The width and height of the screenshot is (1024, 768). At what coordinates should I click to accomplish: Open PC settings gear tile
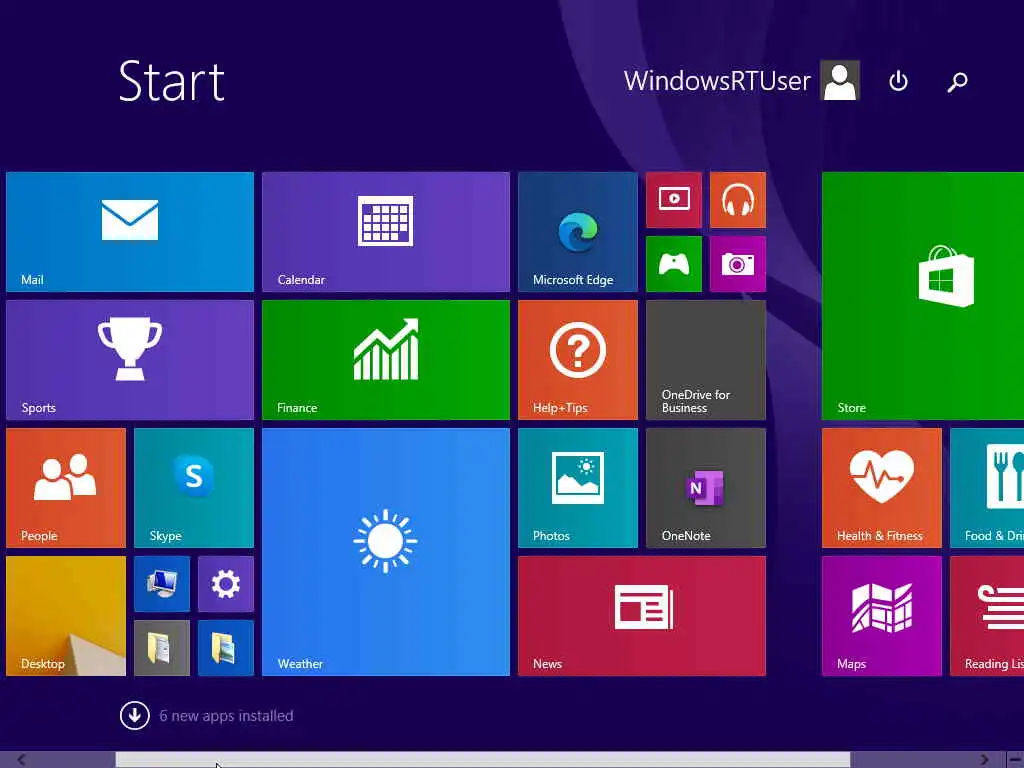[226, 584]
